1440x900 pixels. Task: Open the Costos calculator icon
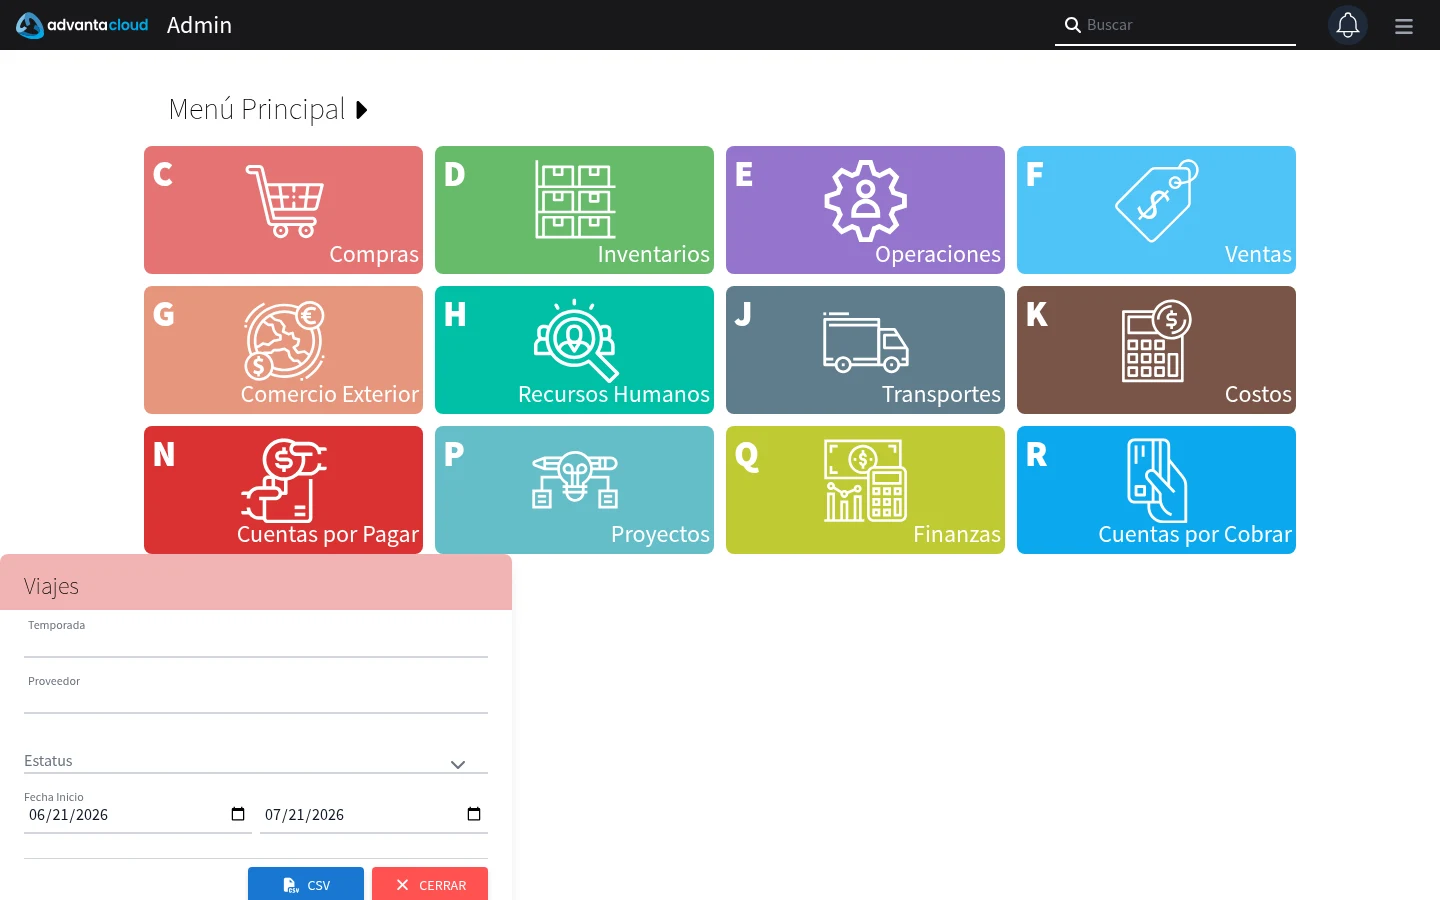1157,341
